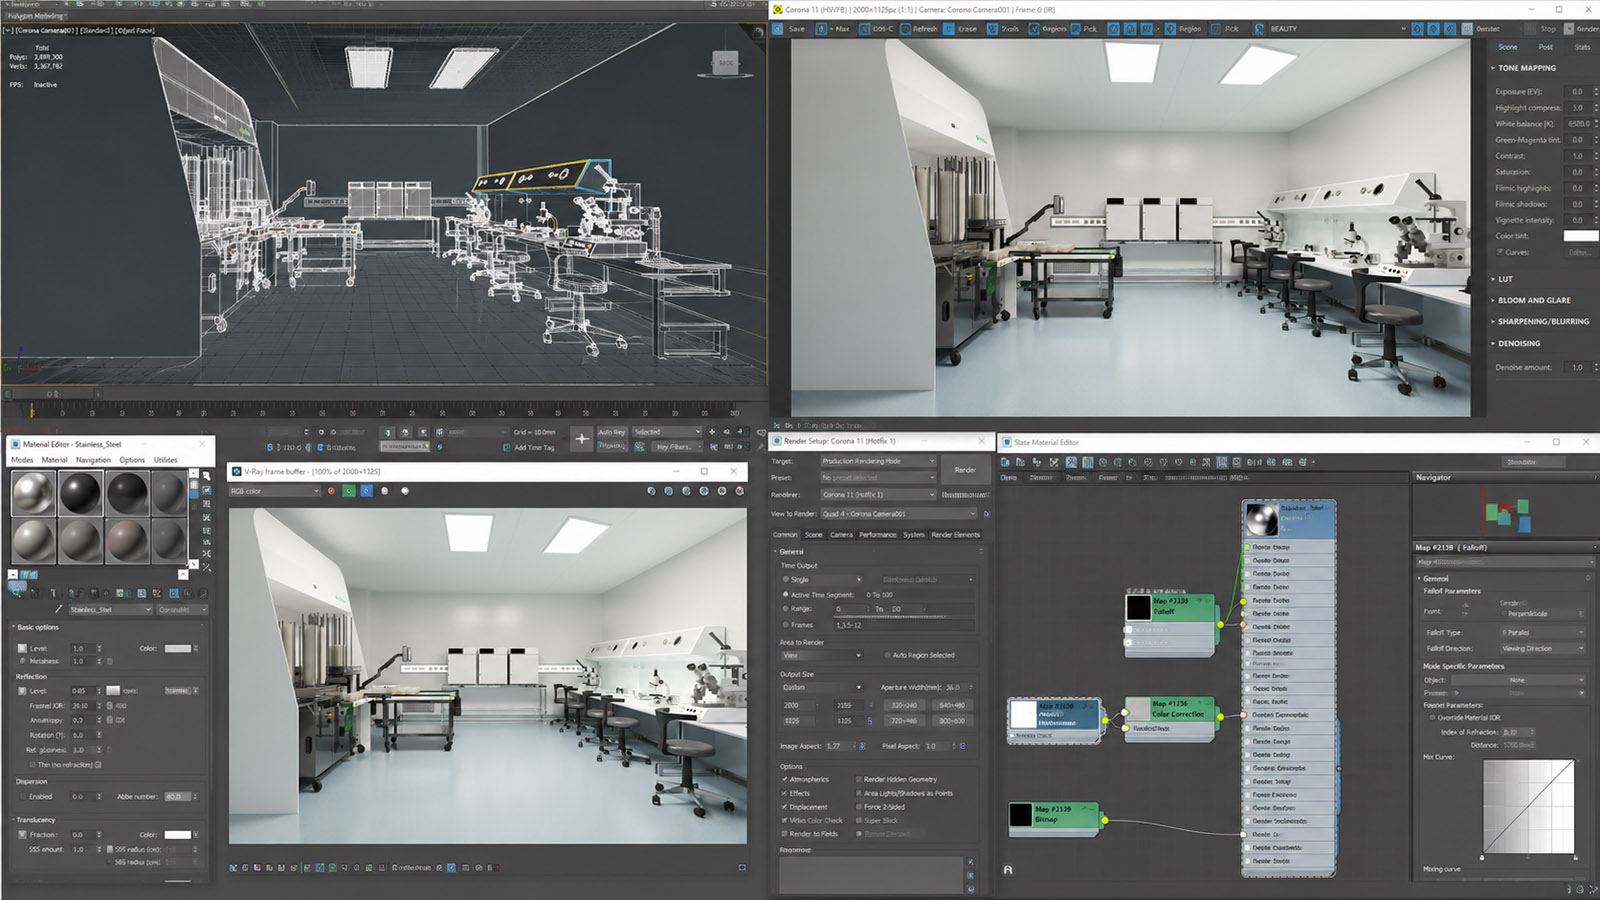Toggle the Displacement checkbox

coord(785,807)
